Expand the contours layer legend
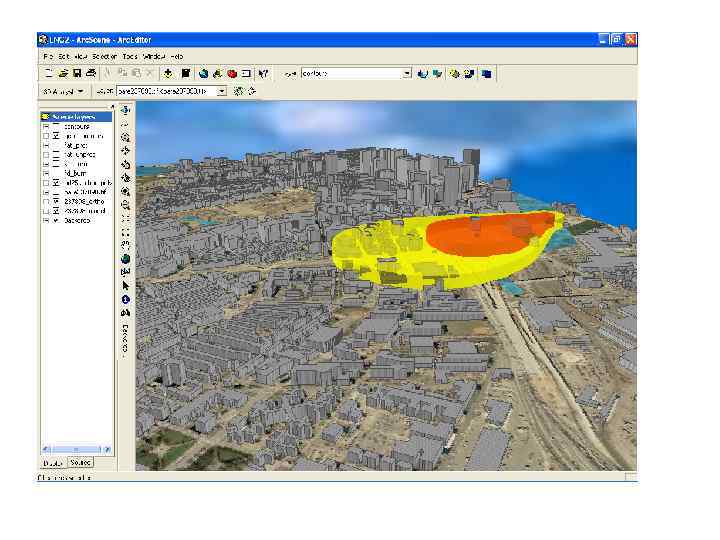 pos(45,126)
